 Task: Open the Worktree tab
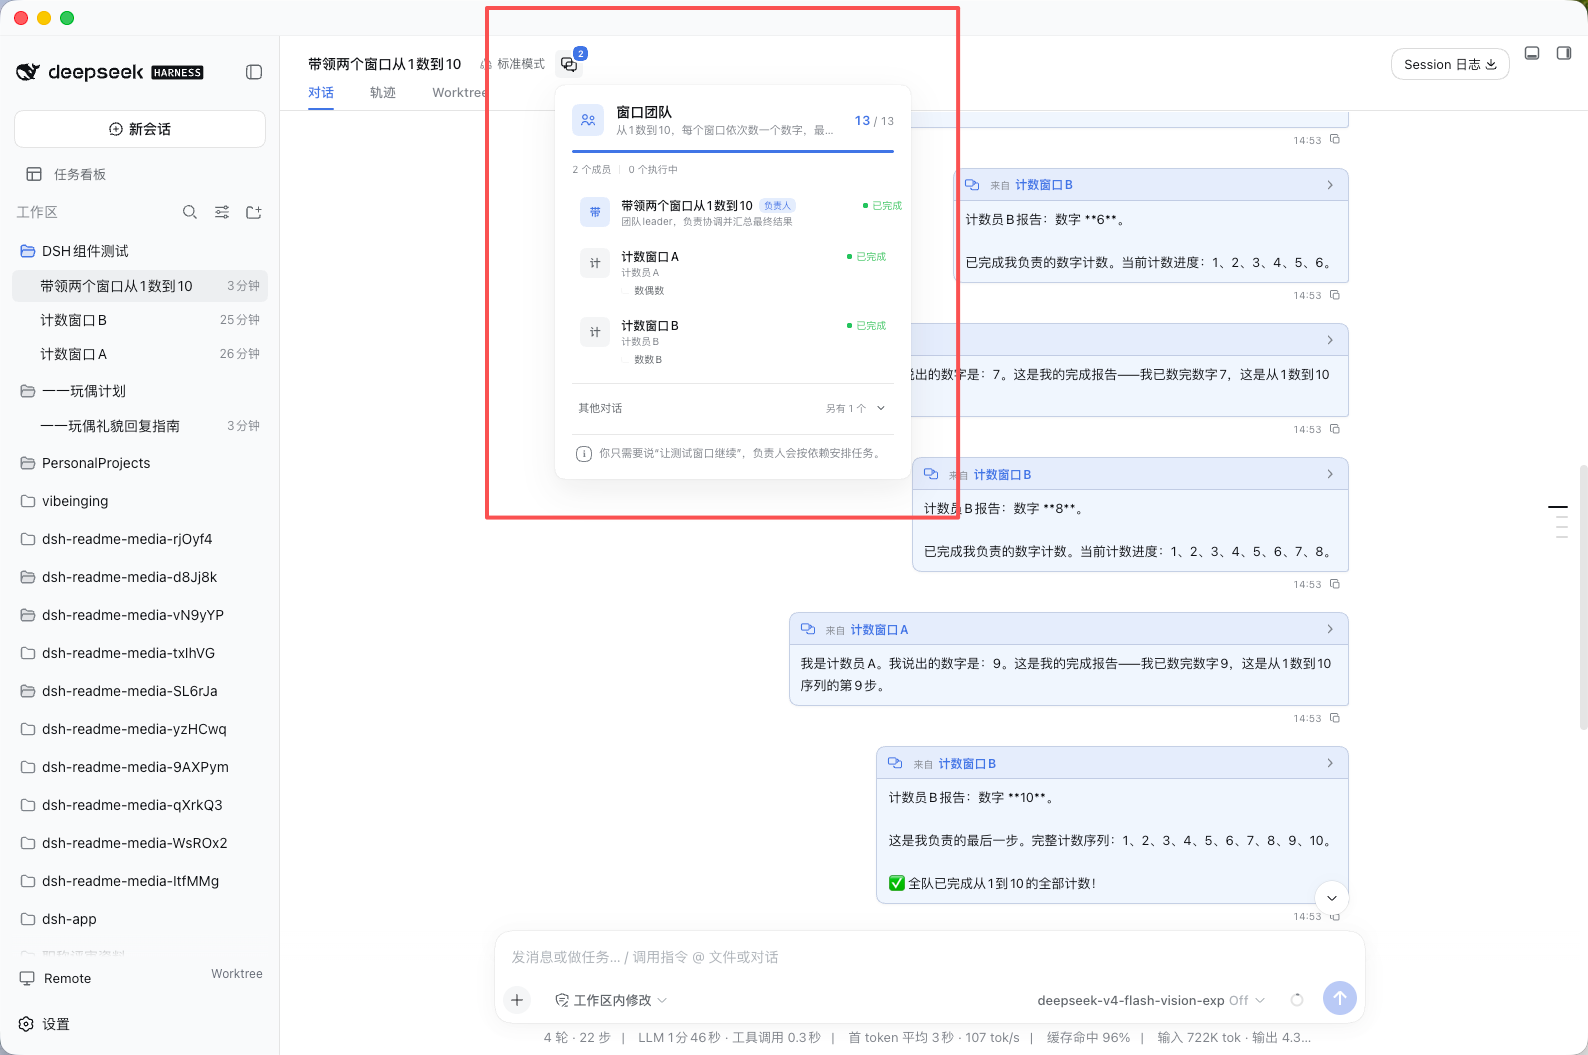point(459,93)
